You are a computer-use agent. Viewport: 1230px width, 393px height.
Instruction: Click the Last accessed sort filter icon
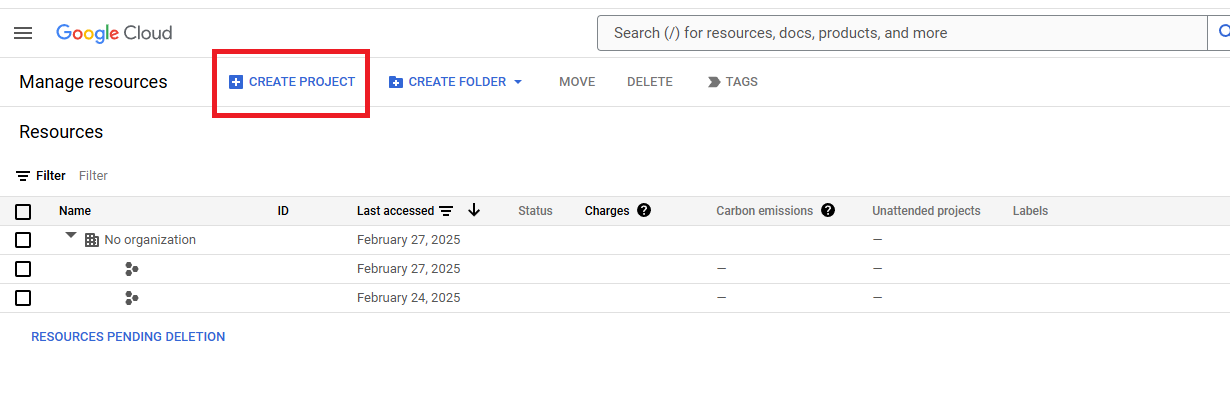[446, 211]
